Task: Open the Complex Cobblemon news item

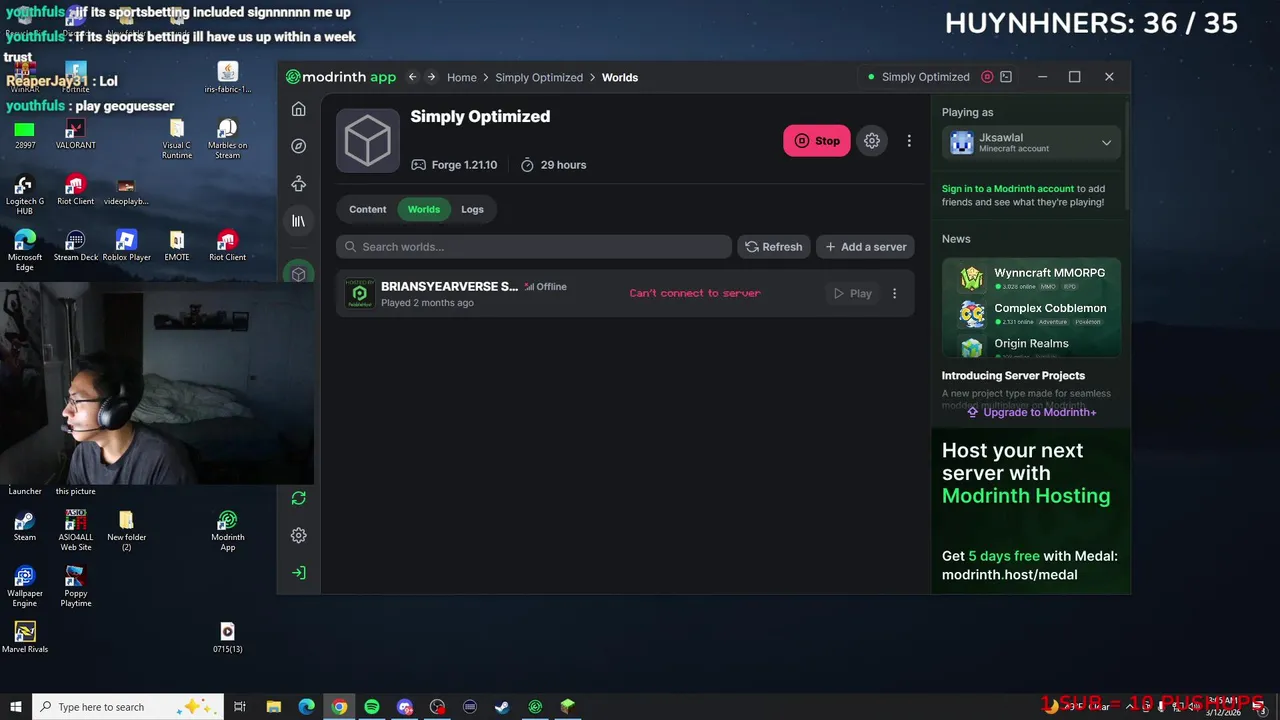Action: pos(1031,314)
